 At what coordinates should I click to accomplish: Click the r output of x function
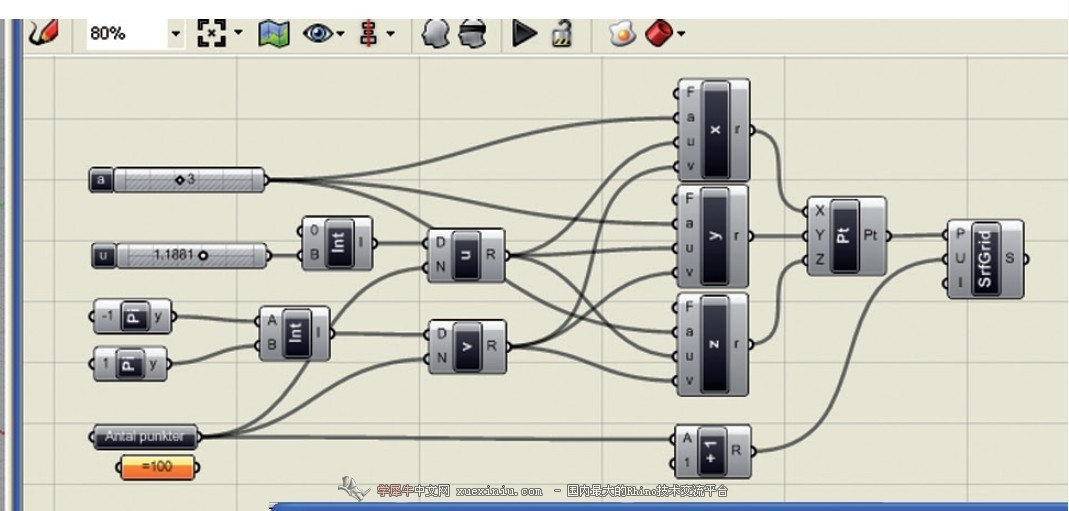coord(737,129)
